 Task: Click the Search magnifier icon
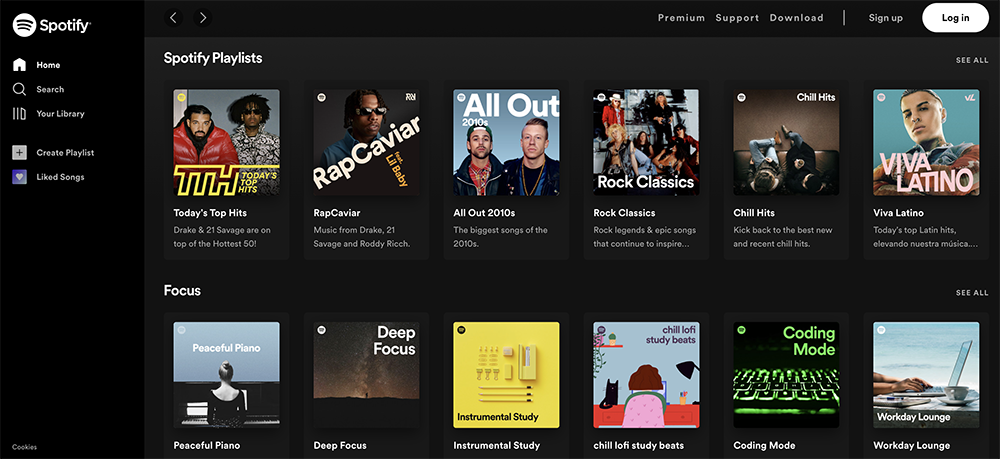point(20,89)
